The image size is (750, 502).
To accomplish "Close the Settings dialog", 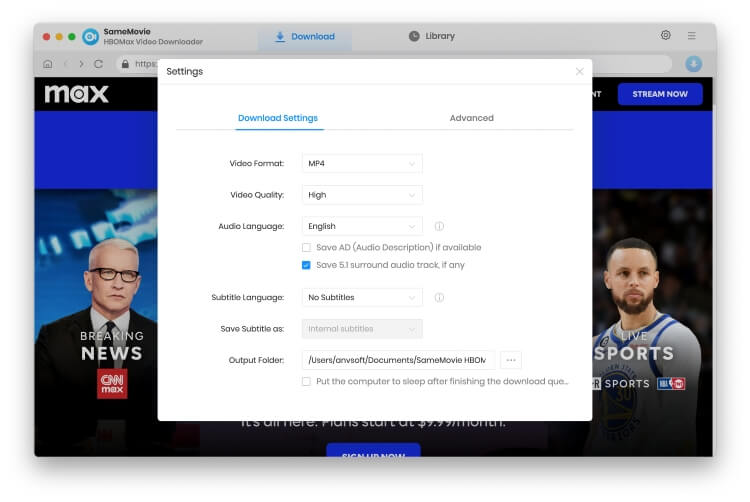I will [x=579, y=71].
